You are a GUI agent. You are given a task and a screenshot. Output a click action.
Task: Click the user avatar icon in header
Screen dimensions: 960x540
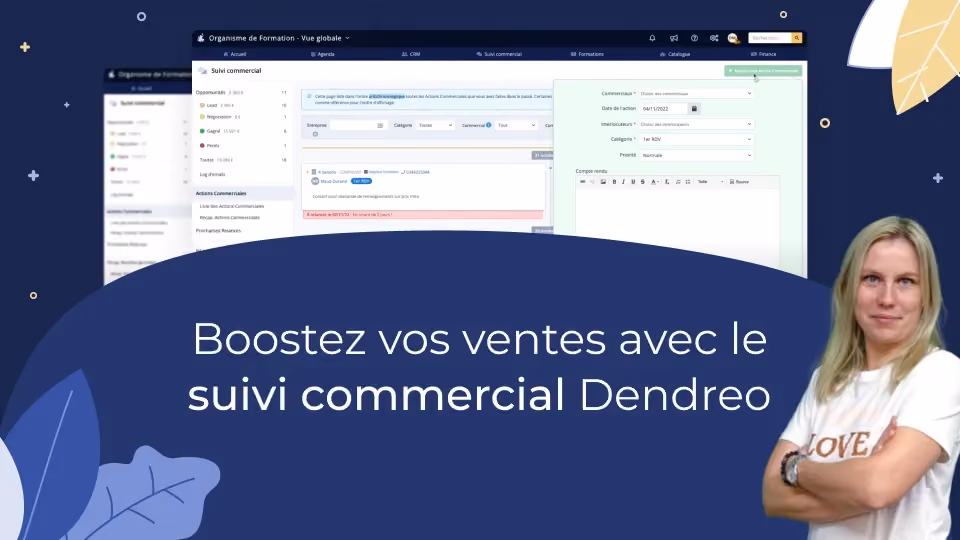732,38
